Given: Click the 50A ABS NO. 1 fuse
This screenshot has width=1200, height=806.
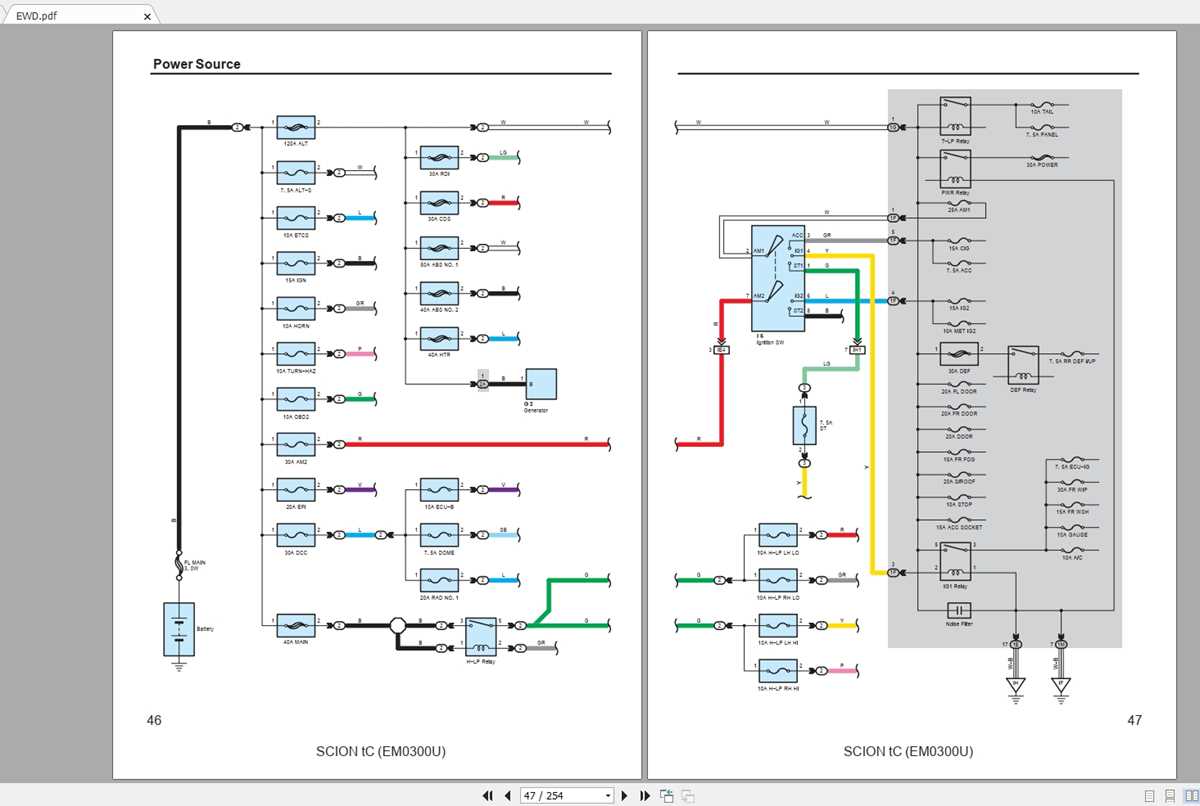Looking at the screenshot, I should click(x=439, y=247).
